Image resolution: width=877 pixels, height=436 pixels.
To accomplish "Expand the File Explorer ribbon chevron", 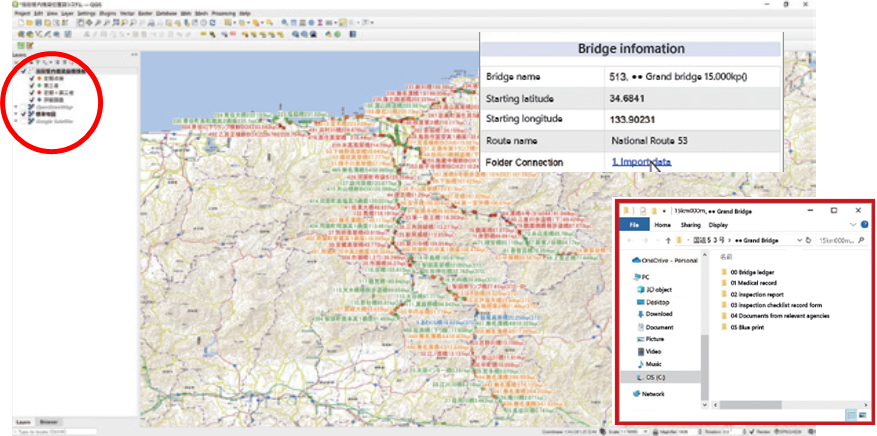I will 851,225.
